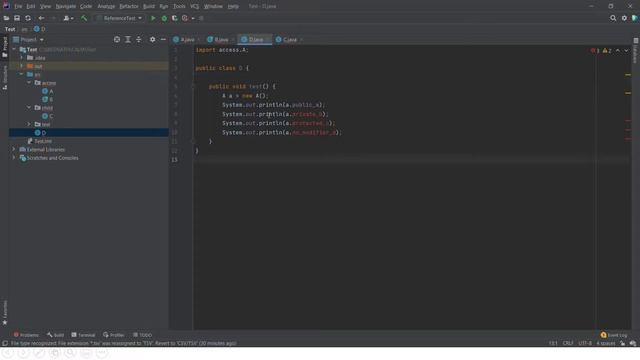Click the yellow warnings indicator in editor
Image resolution: width=640 pixels, height=360 pixels.
[607, 51]
